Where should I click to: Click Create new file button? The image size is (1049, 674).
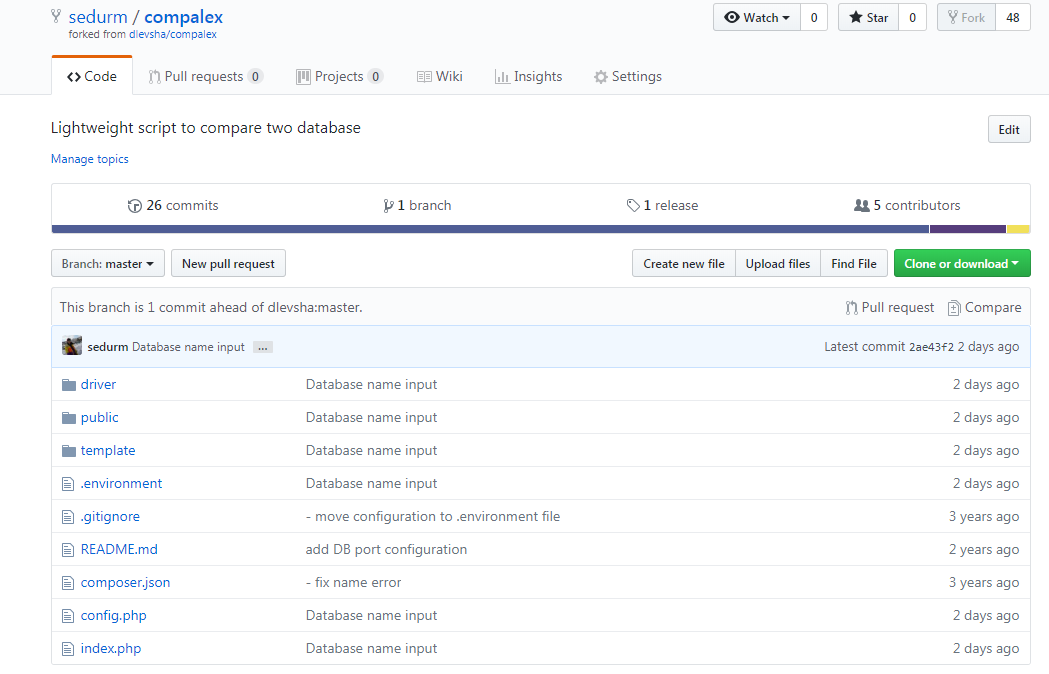coord(684,263)
